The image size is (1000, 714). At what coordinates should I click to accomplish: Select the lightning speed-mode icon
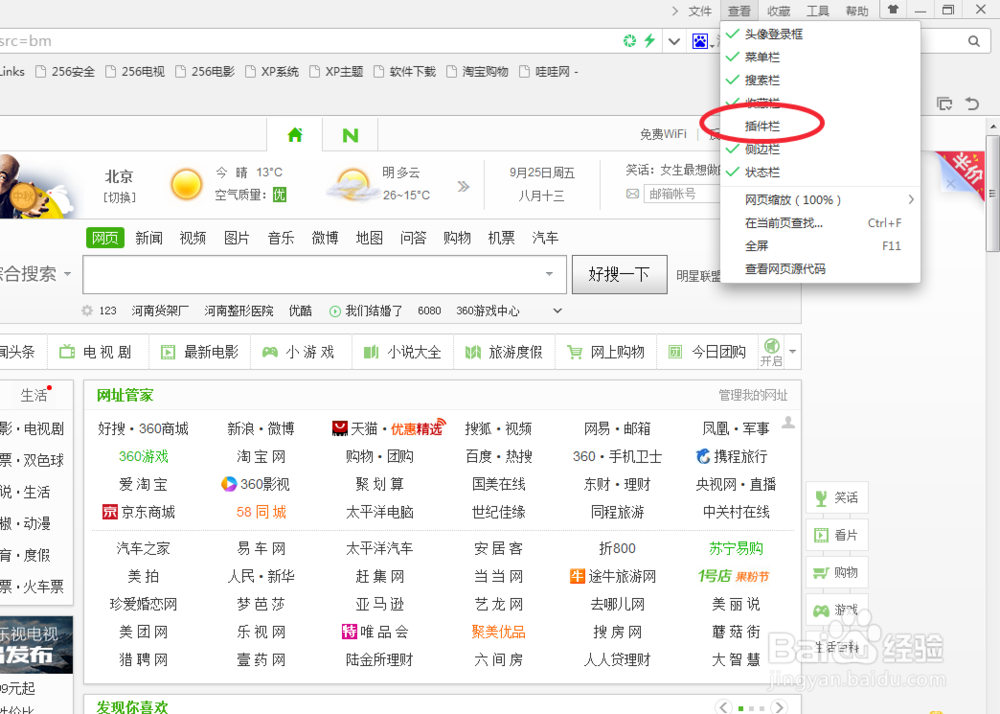coord(651,41)
